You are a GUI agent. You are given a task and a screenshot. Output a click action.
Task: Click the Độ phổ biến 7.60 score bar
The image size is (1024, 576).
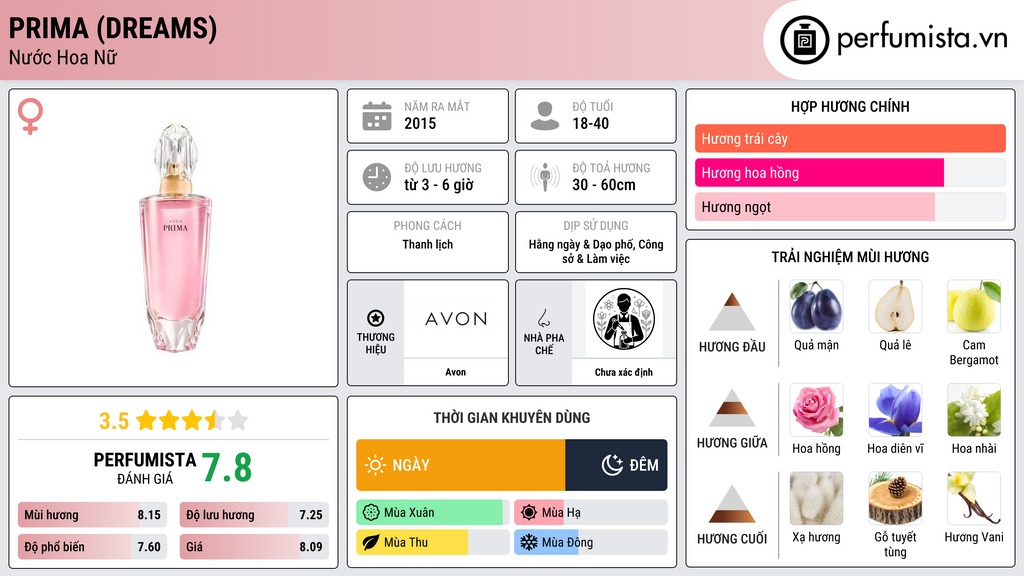93,547
